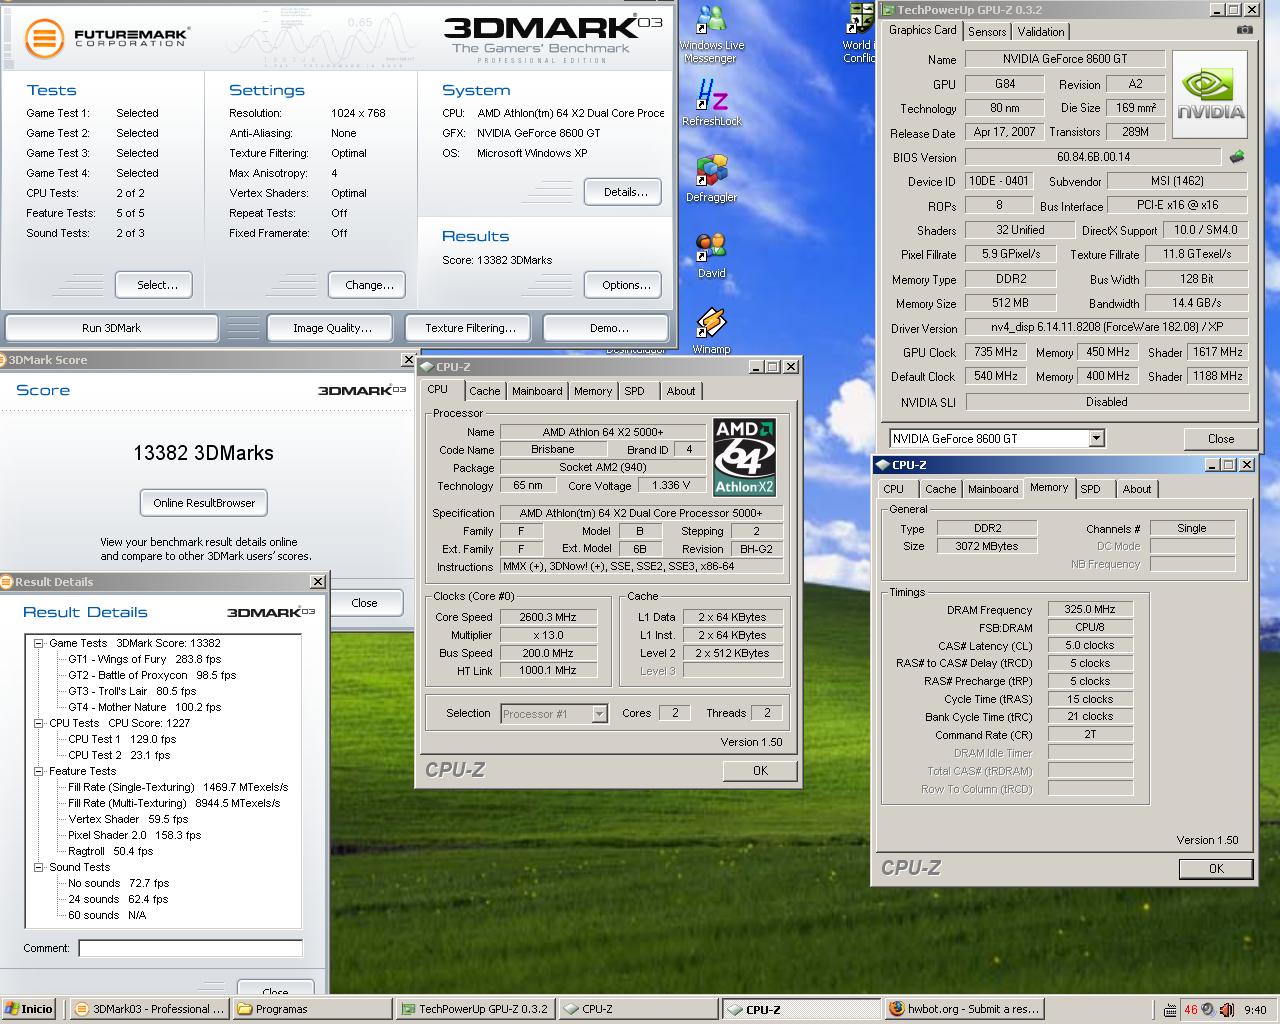Select the GT4 - Mother Nature result row
This screenshot has height=1024, width=1280.
click(x=145, y=707)
